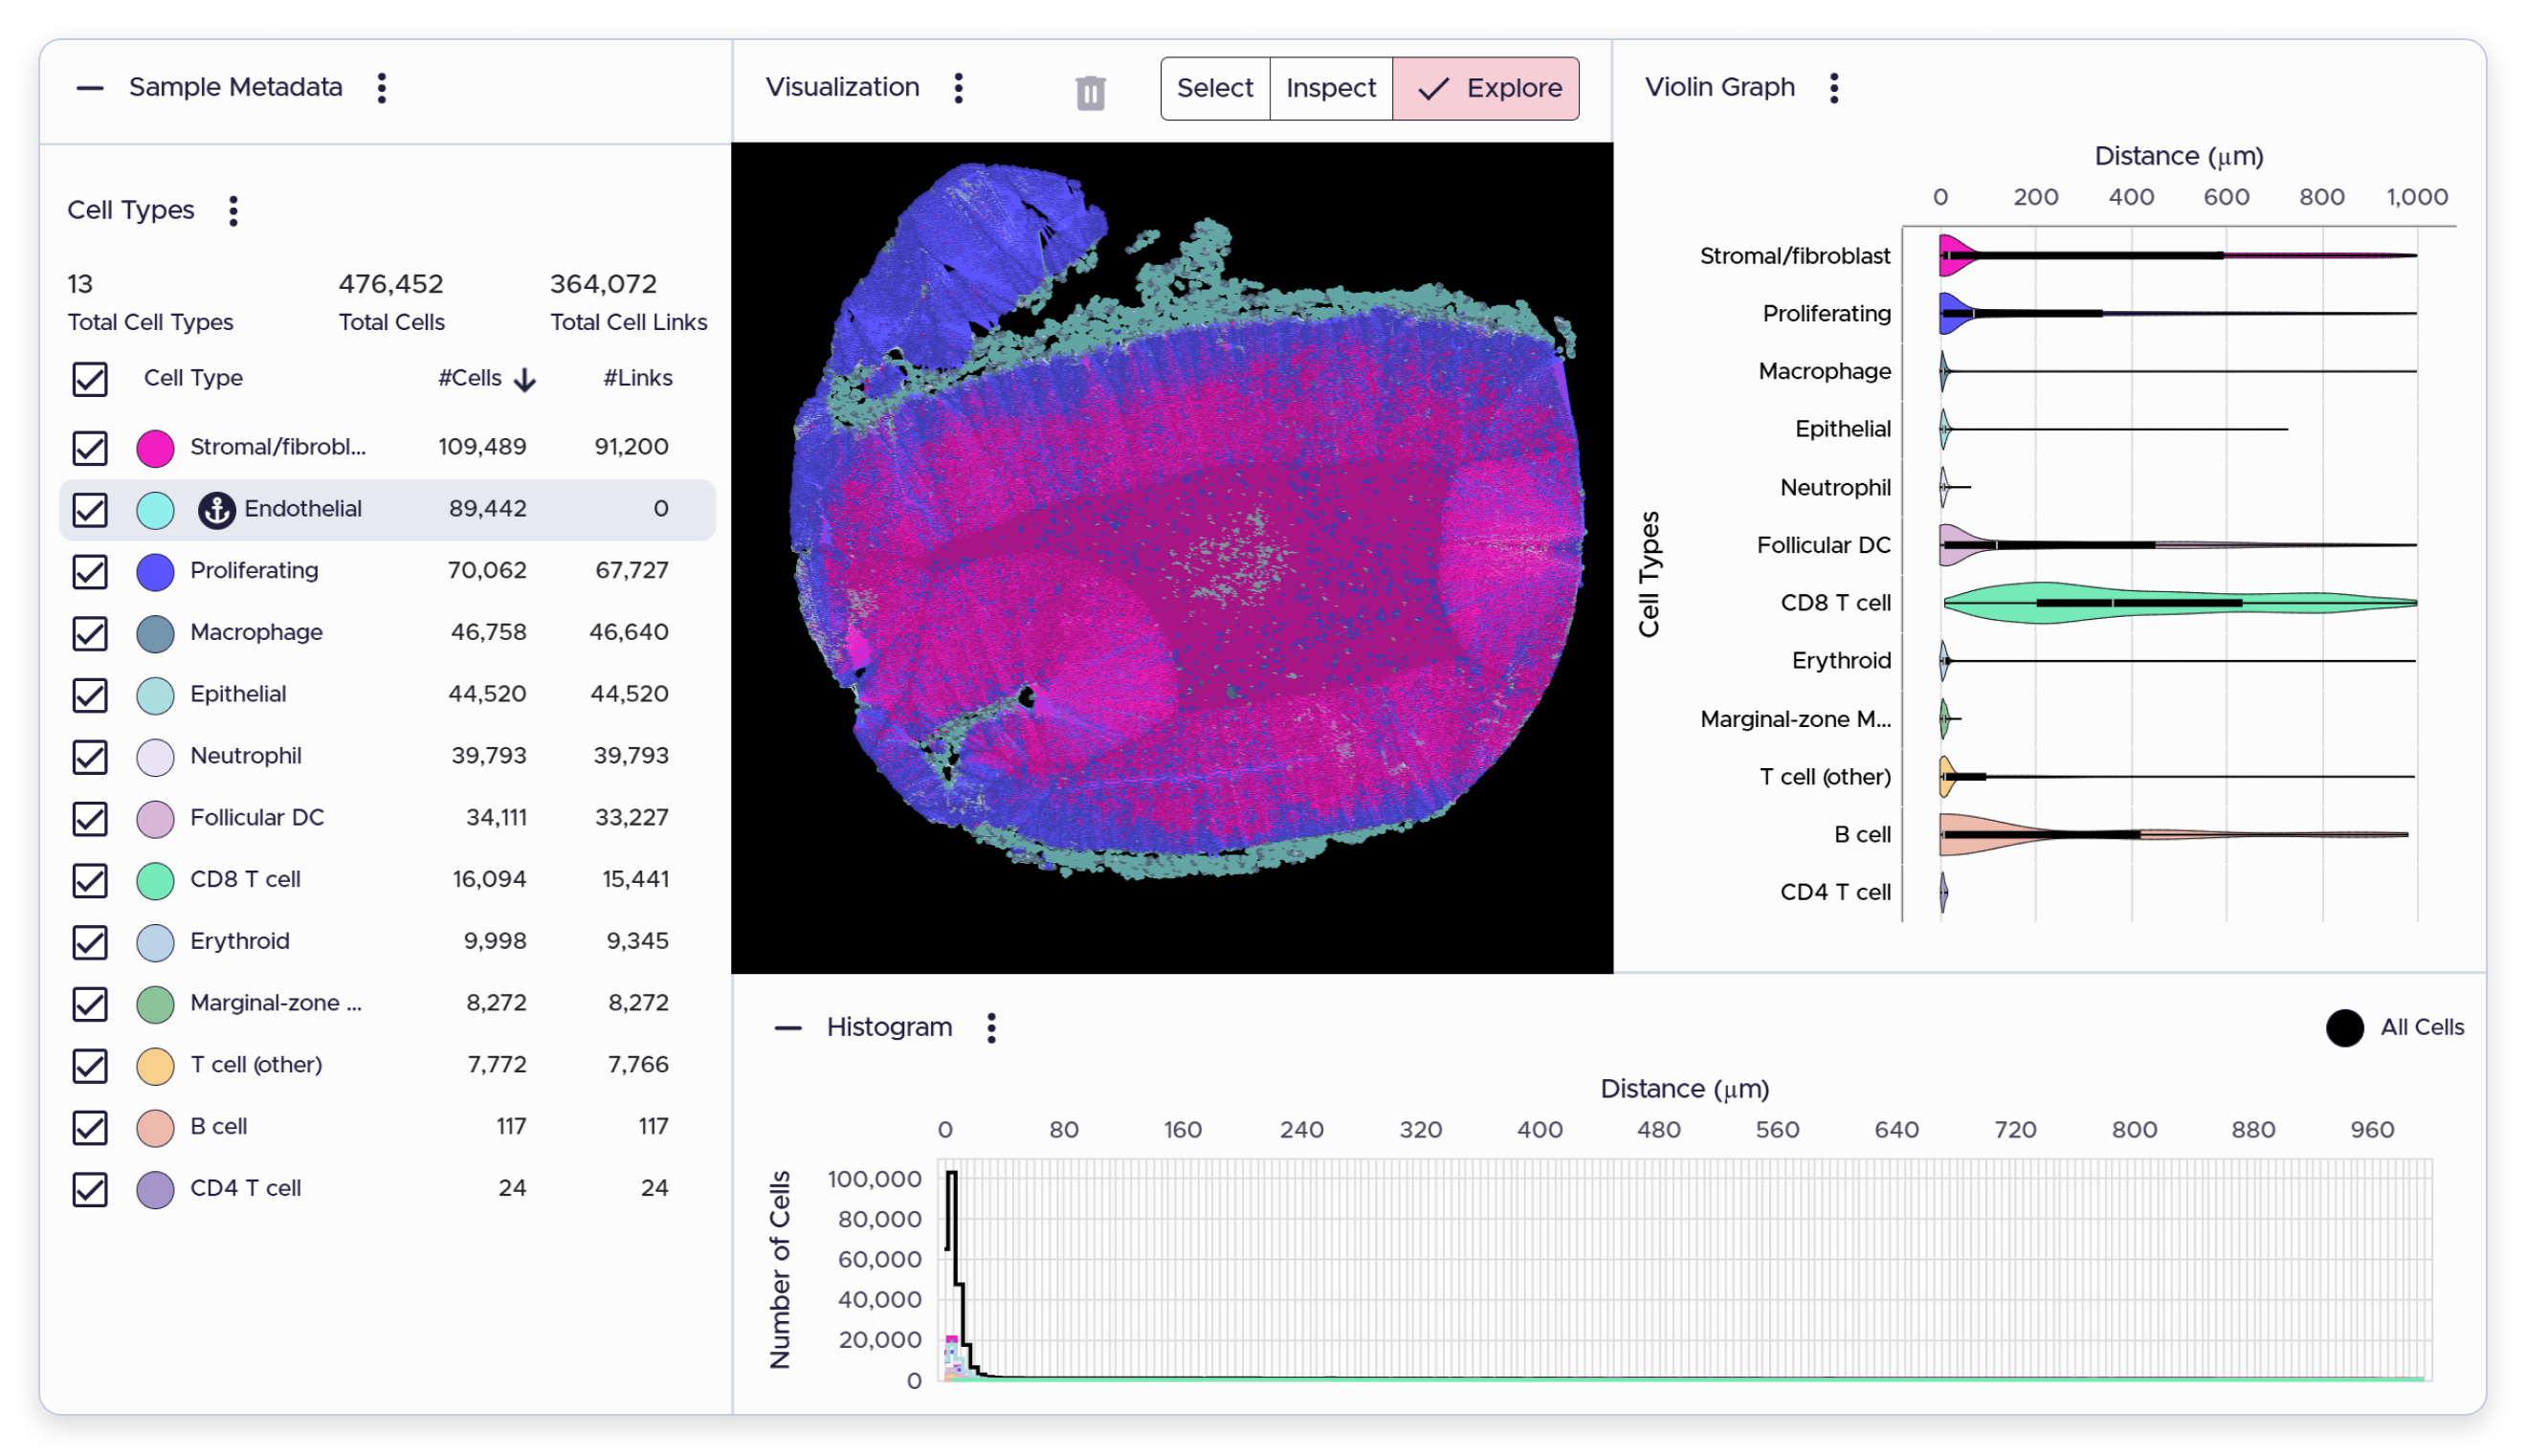
Task: Open Visualization panel kebab menu
Action: pos(958,88)
